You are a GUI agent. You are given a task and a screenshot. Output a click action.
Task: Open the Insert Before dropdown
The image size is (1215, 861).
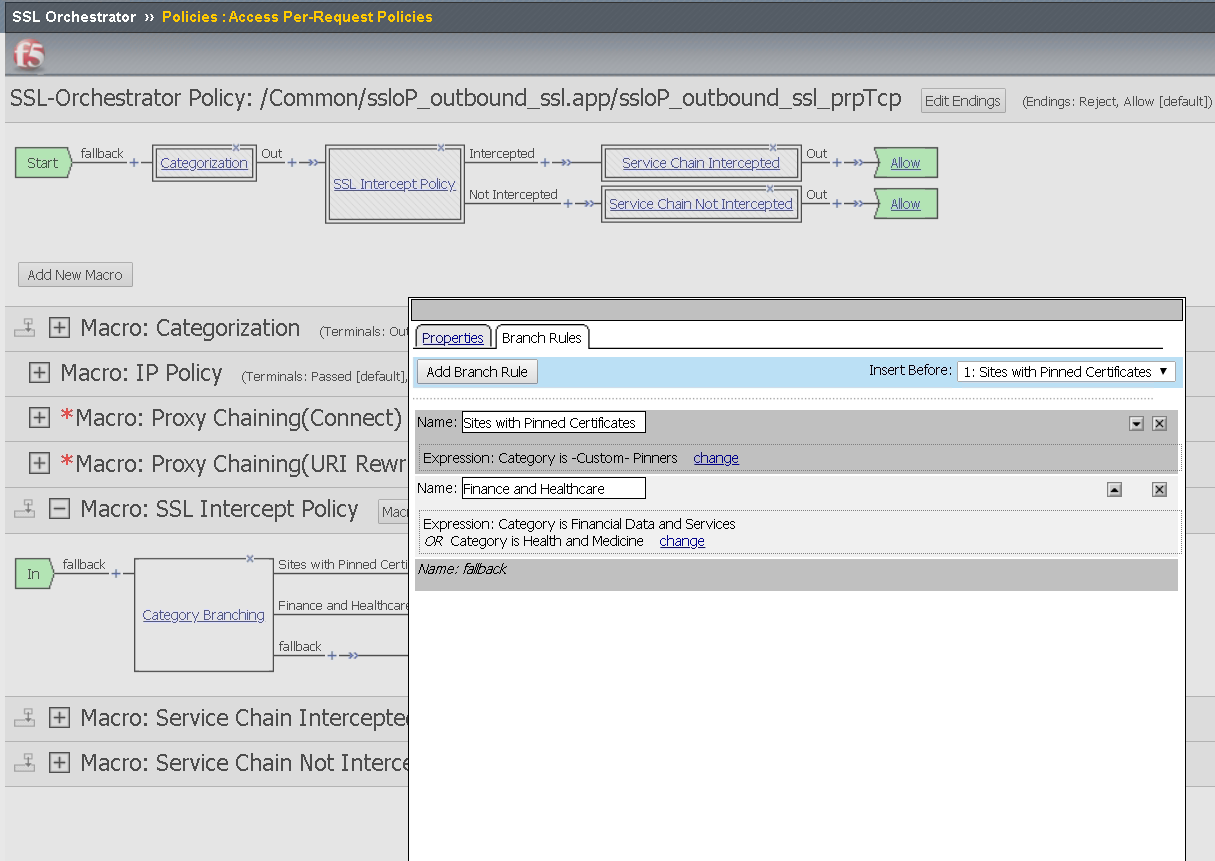(1066, 372)
